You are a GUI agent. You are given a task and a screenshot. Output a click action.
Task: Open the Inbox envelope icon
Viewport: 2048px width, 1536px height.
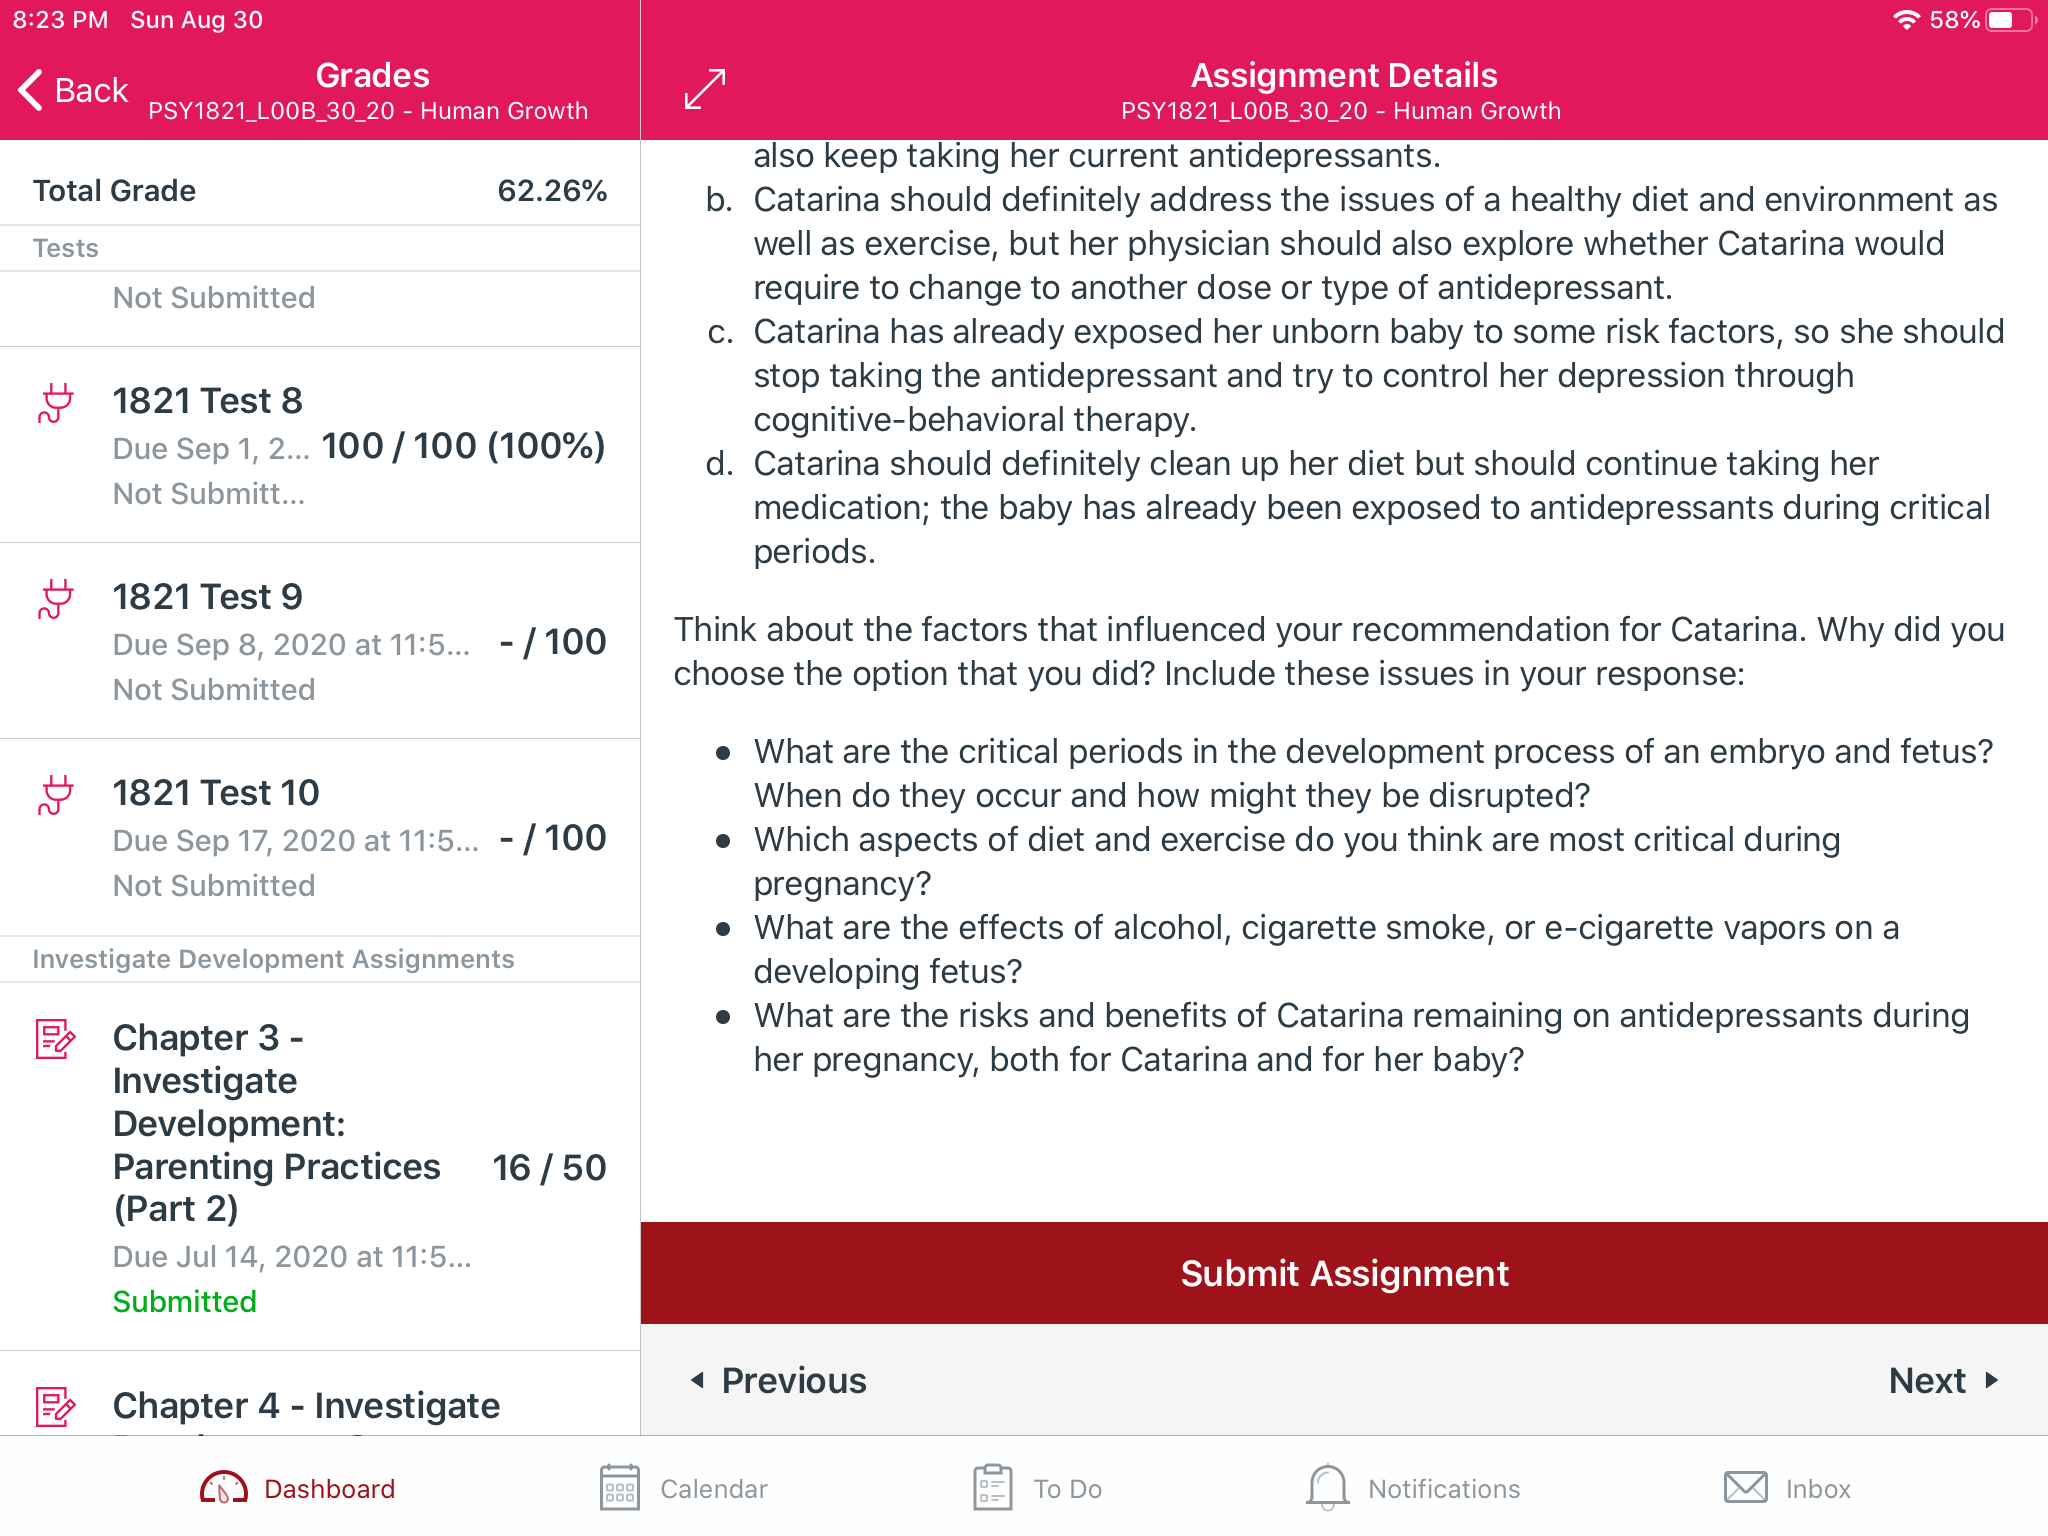(1746, 1487)
